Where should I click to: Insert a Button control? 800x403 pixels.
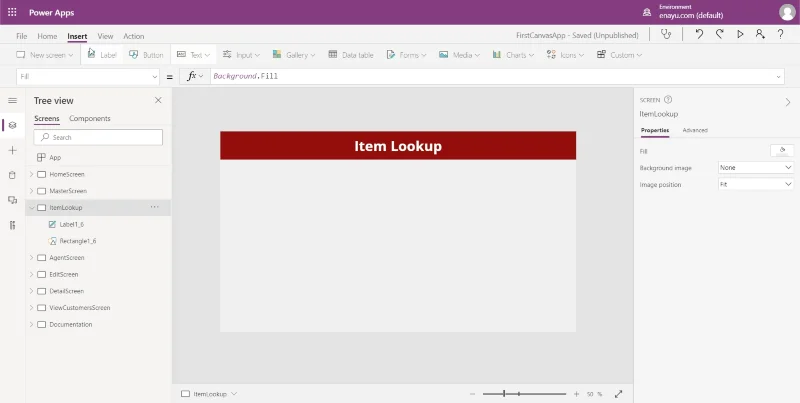pyautogui.click(x=146, y=55)
